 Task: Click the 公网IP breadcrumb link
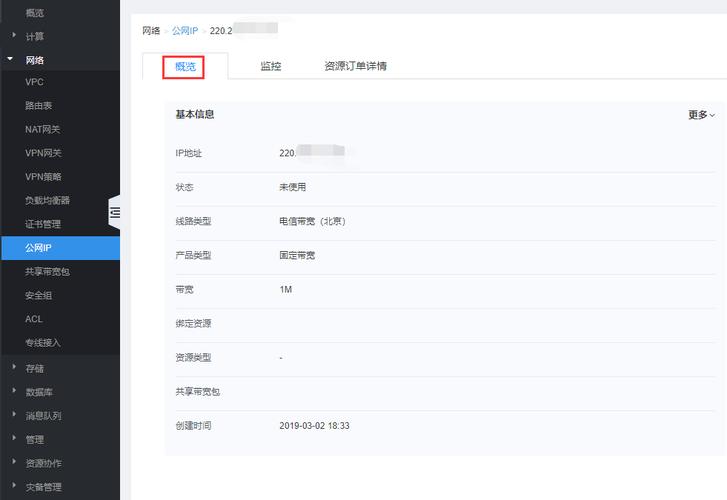tap(185, 31)
